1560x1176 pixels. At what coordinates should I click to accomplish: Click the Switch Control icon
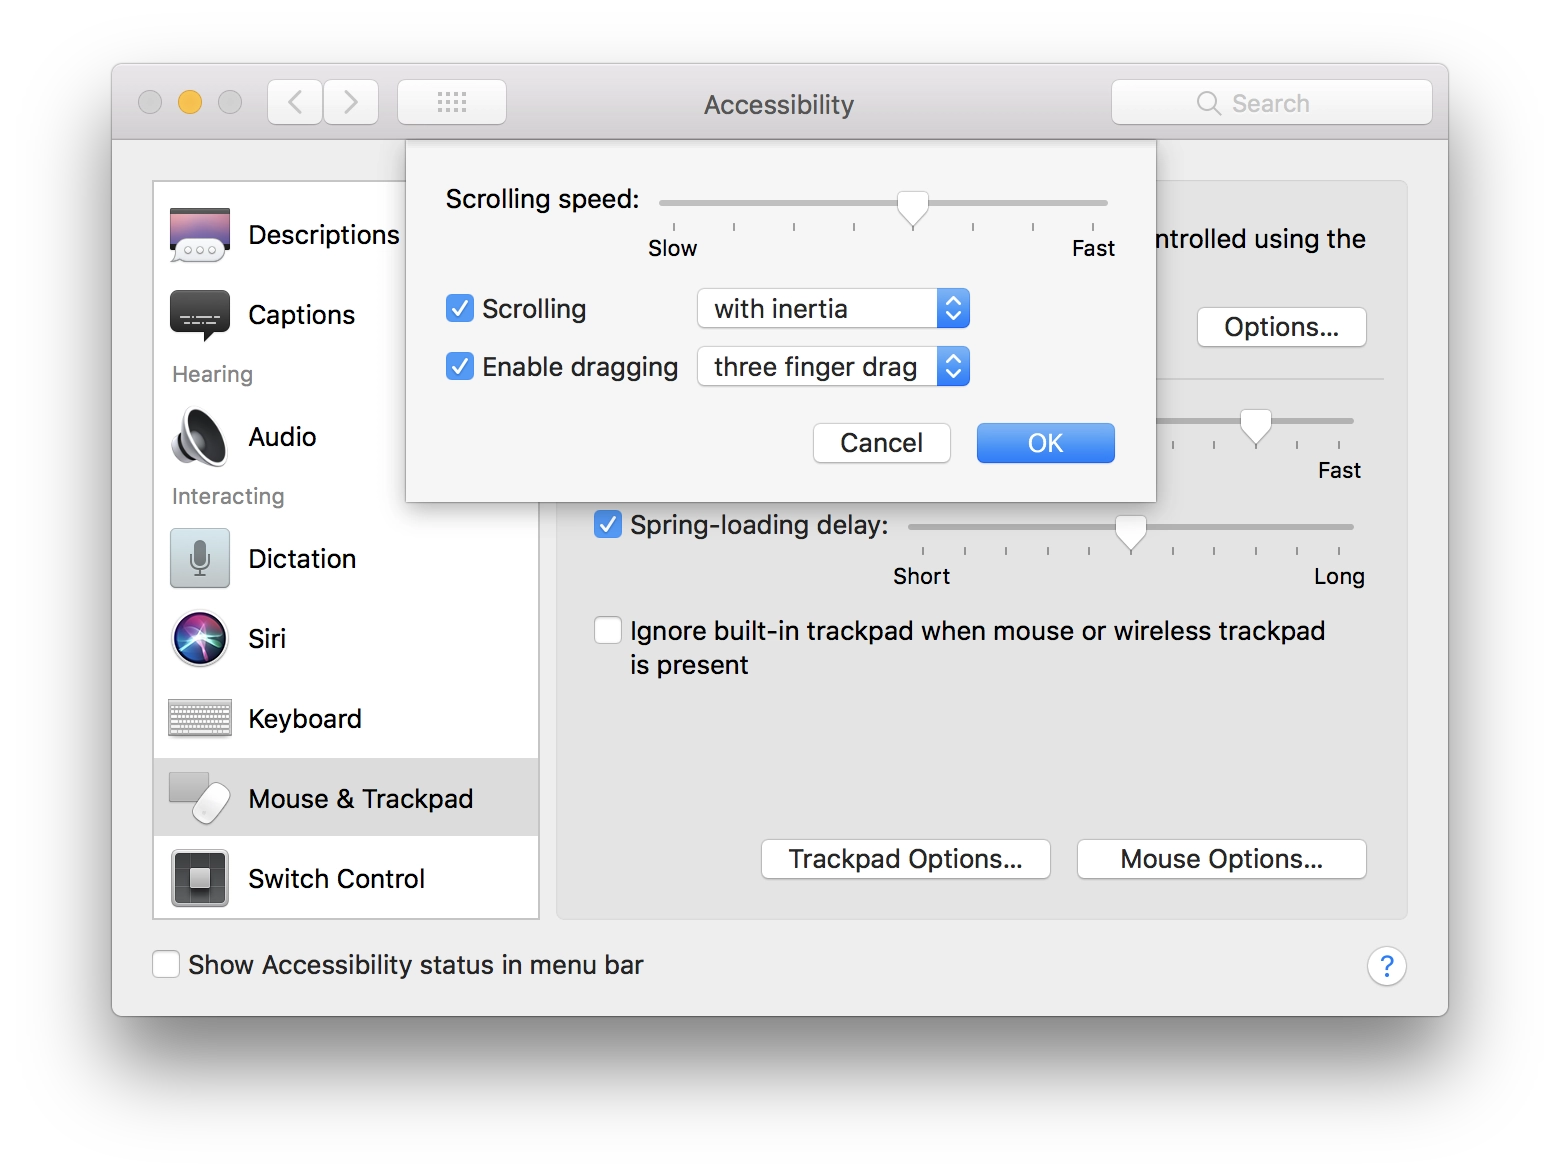(x=200, y=878)
